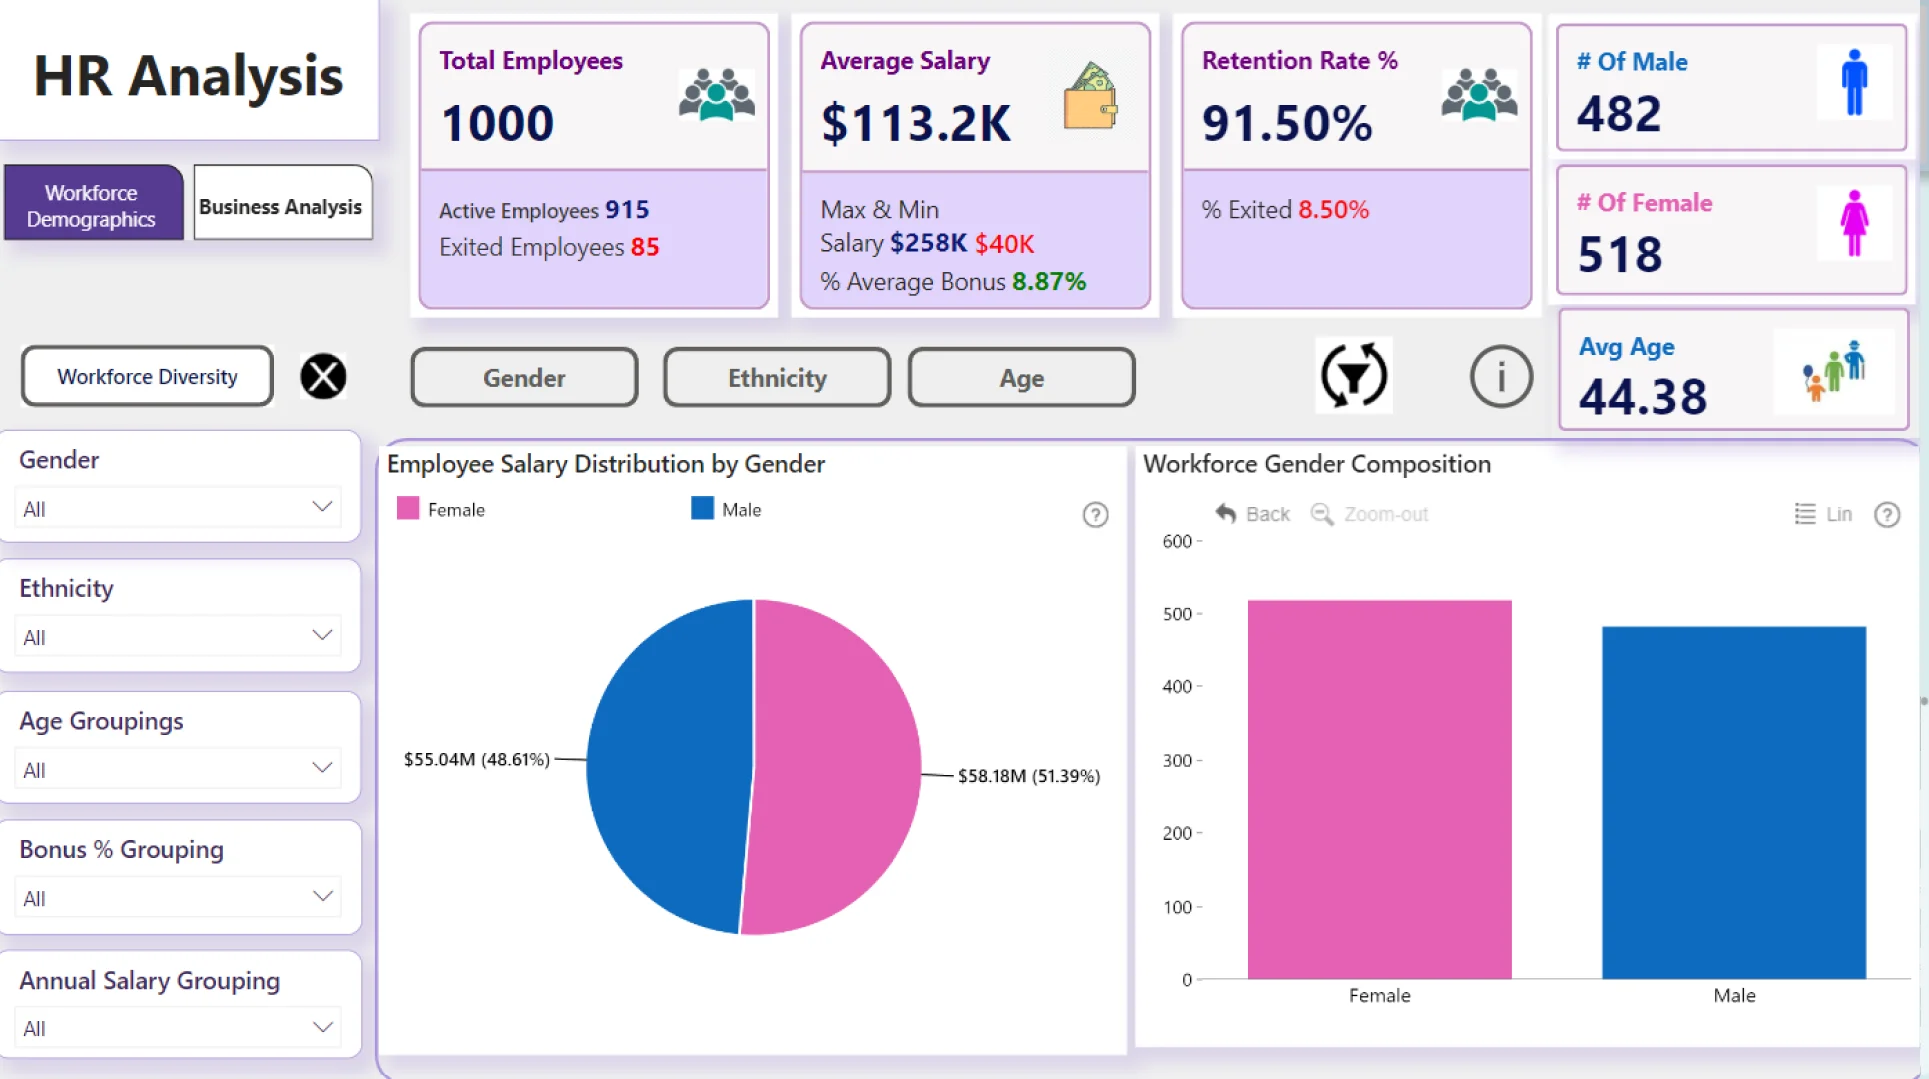Toggle the Lin scale option

[x=1823, y=514]
